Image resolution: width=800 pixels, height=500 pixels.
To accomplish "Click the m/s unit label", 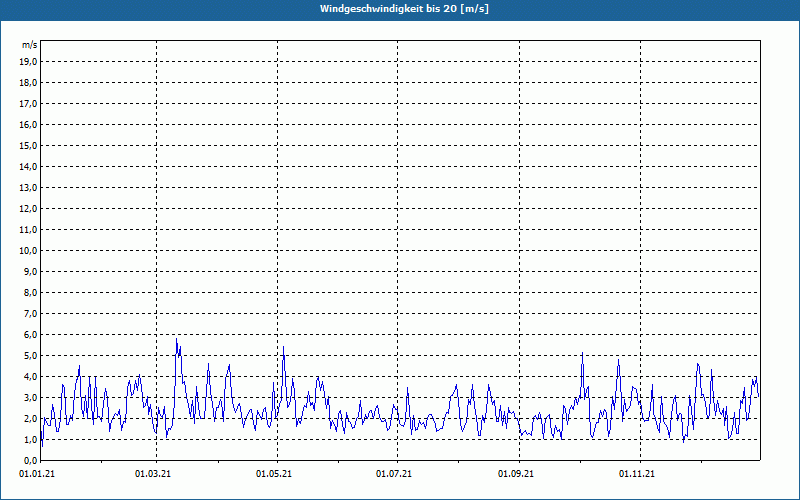I will click(x=30, y=45).
